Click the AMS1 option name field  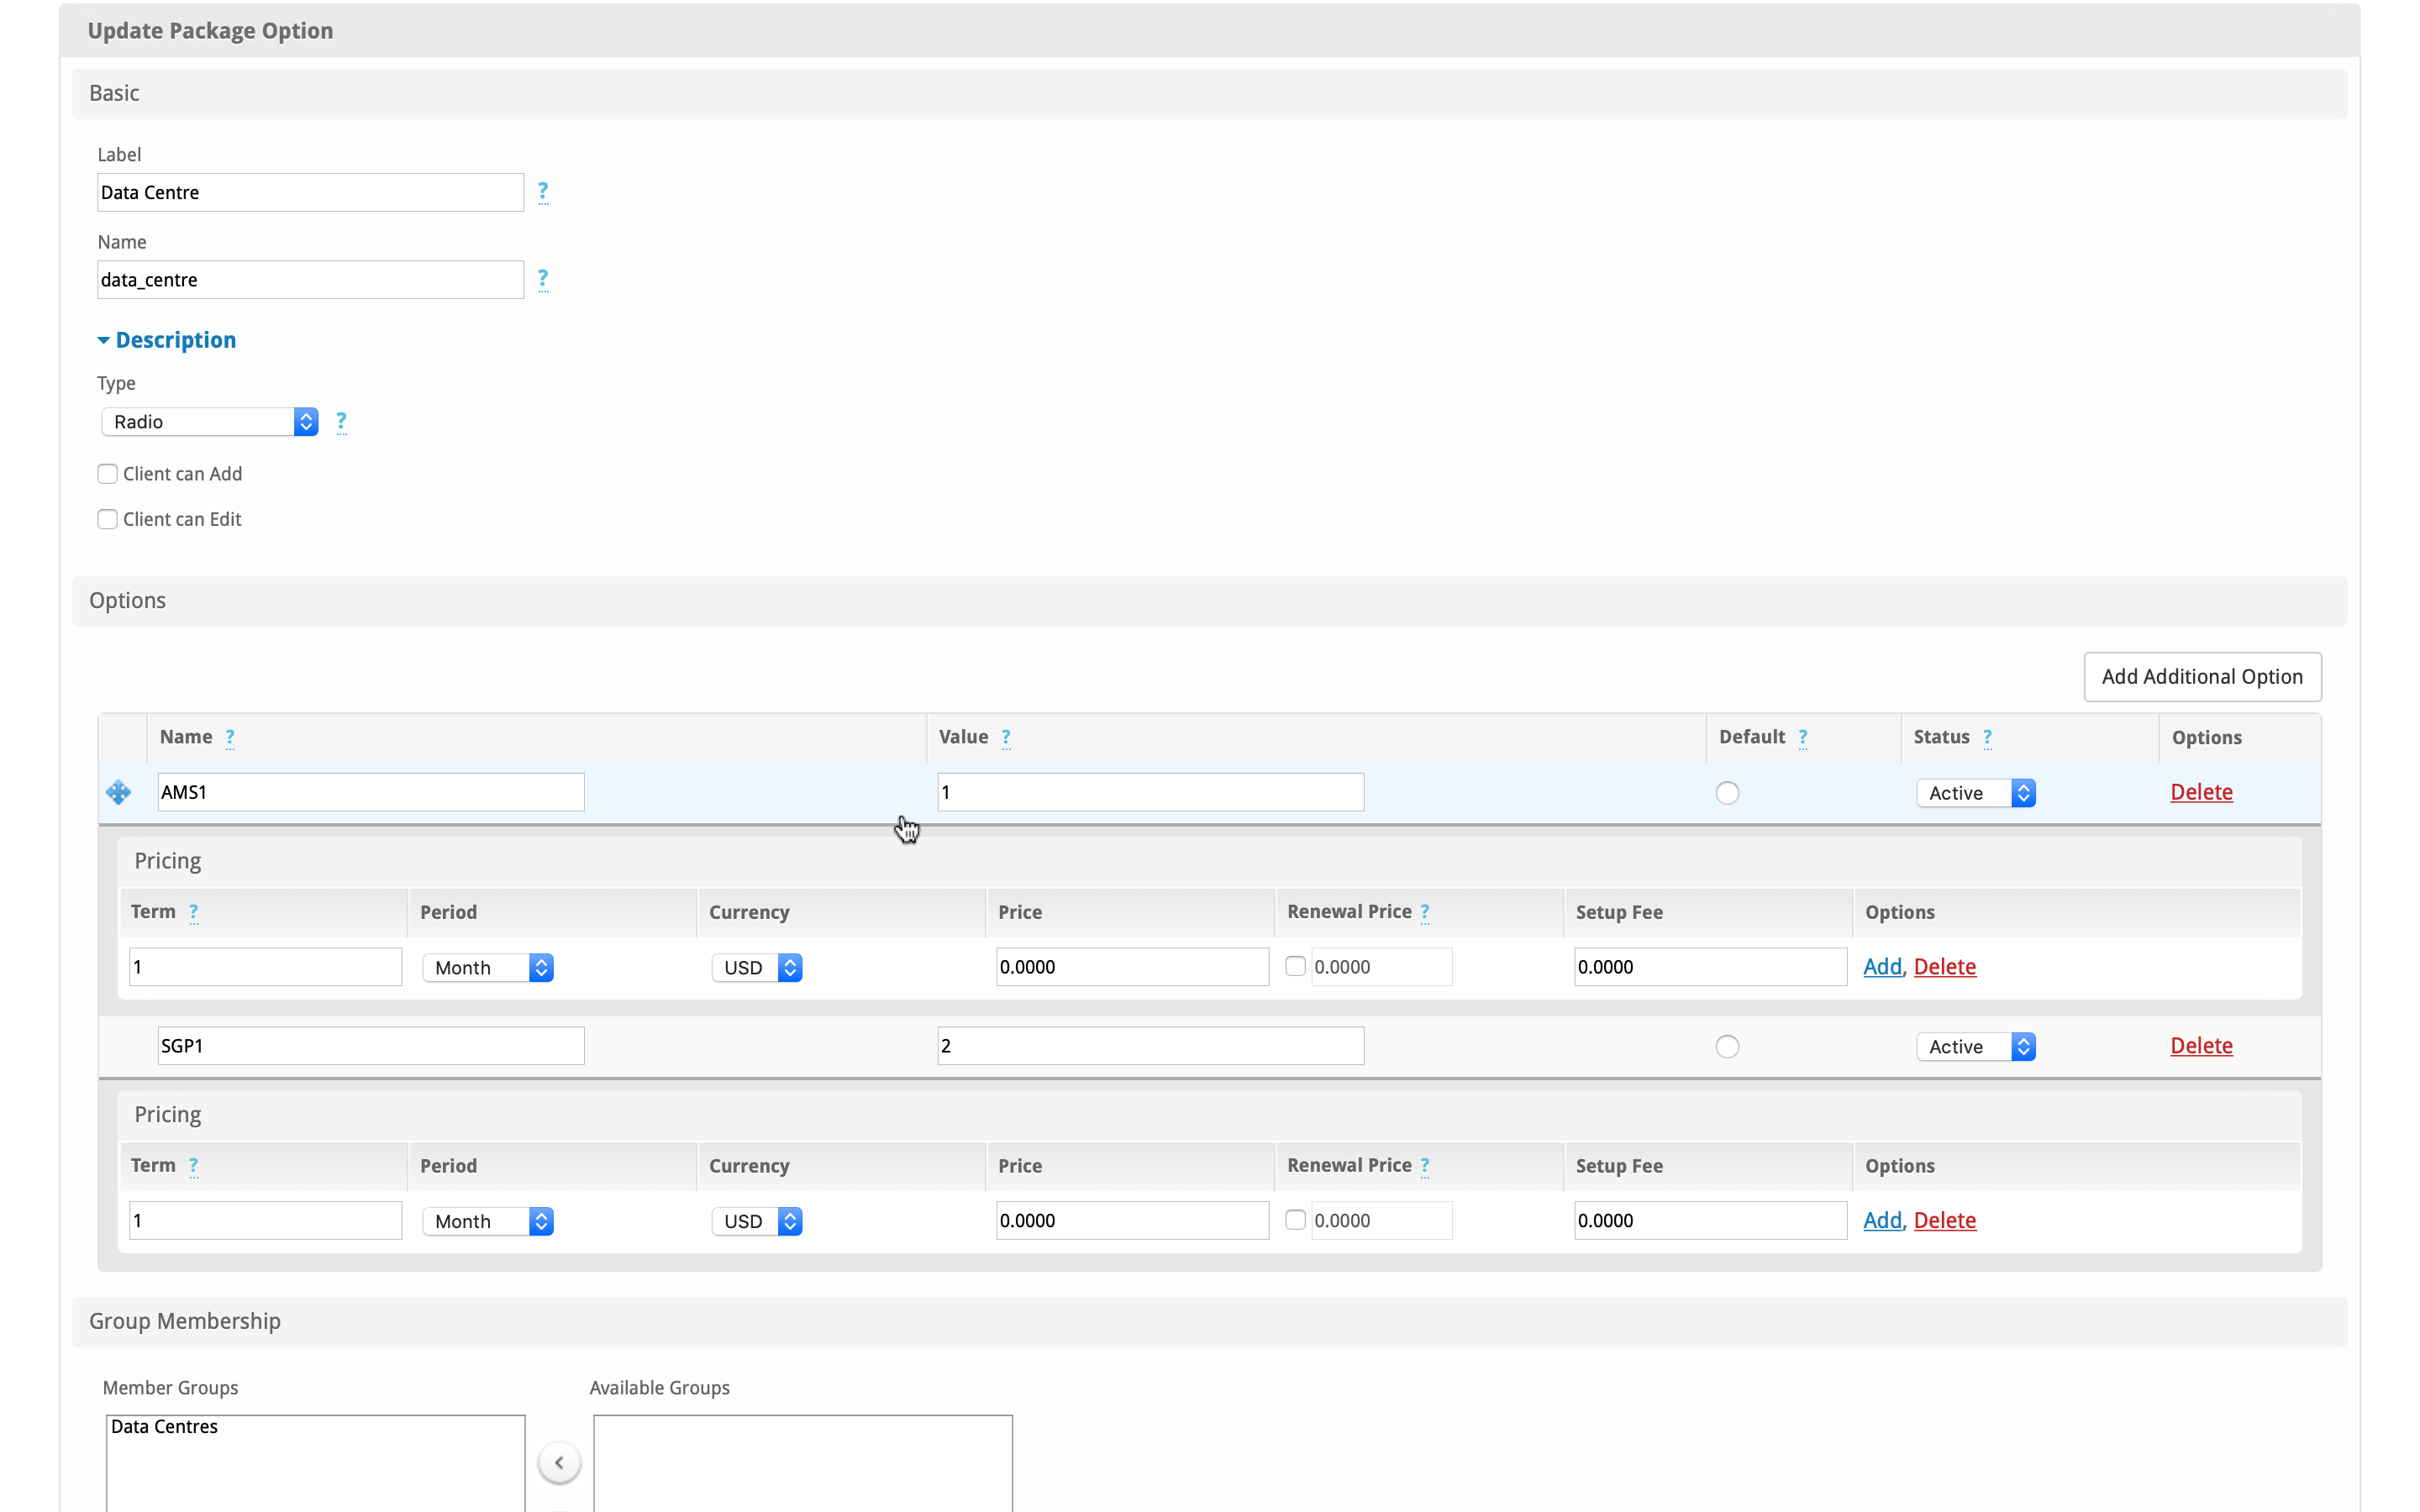(x=371, y=792)
